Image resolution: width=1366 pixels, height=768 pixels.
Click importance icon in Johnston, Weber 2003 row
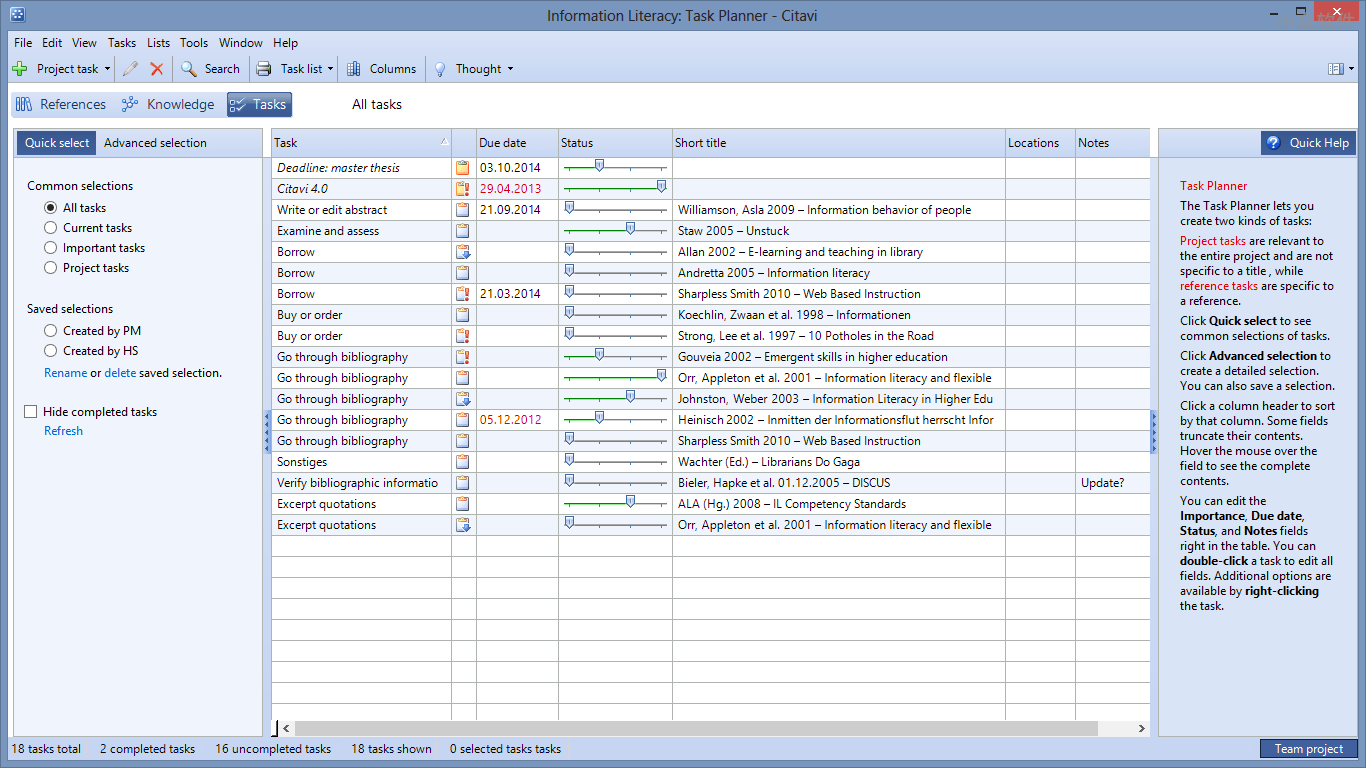pos(463,399)
